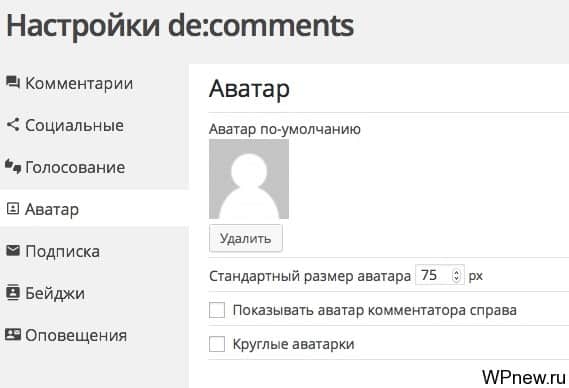Click the px unit label
The image size is (569, 388).
[x=475, y=276]
